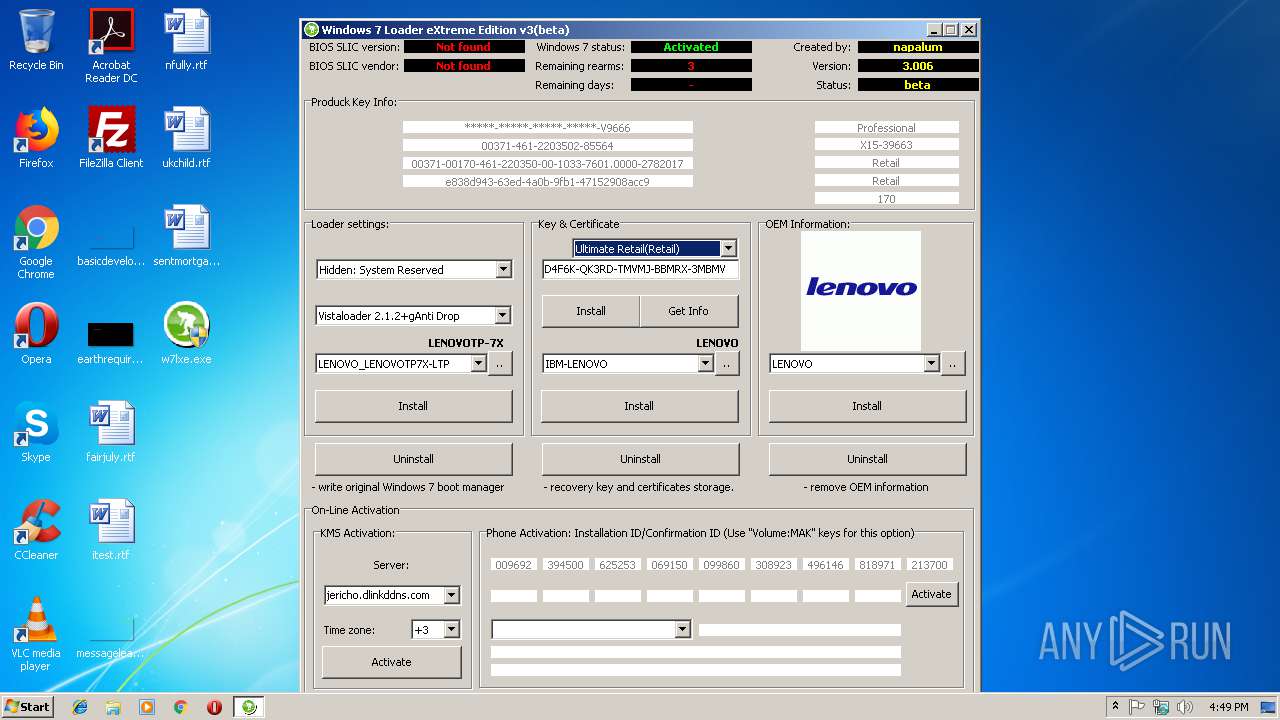Expand Ultimate Retail(Retail) key dropdown
1280x720 pixels.
(x=728, y=248)
